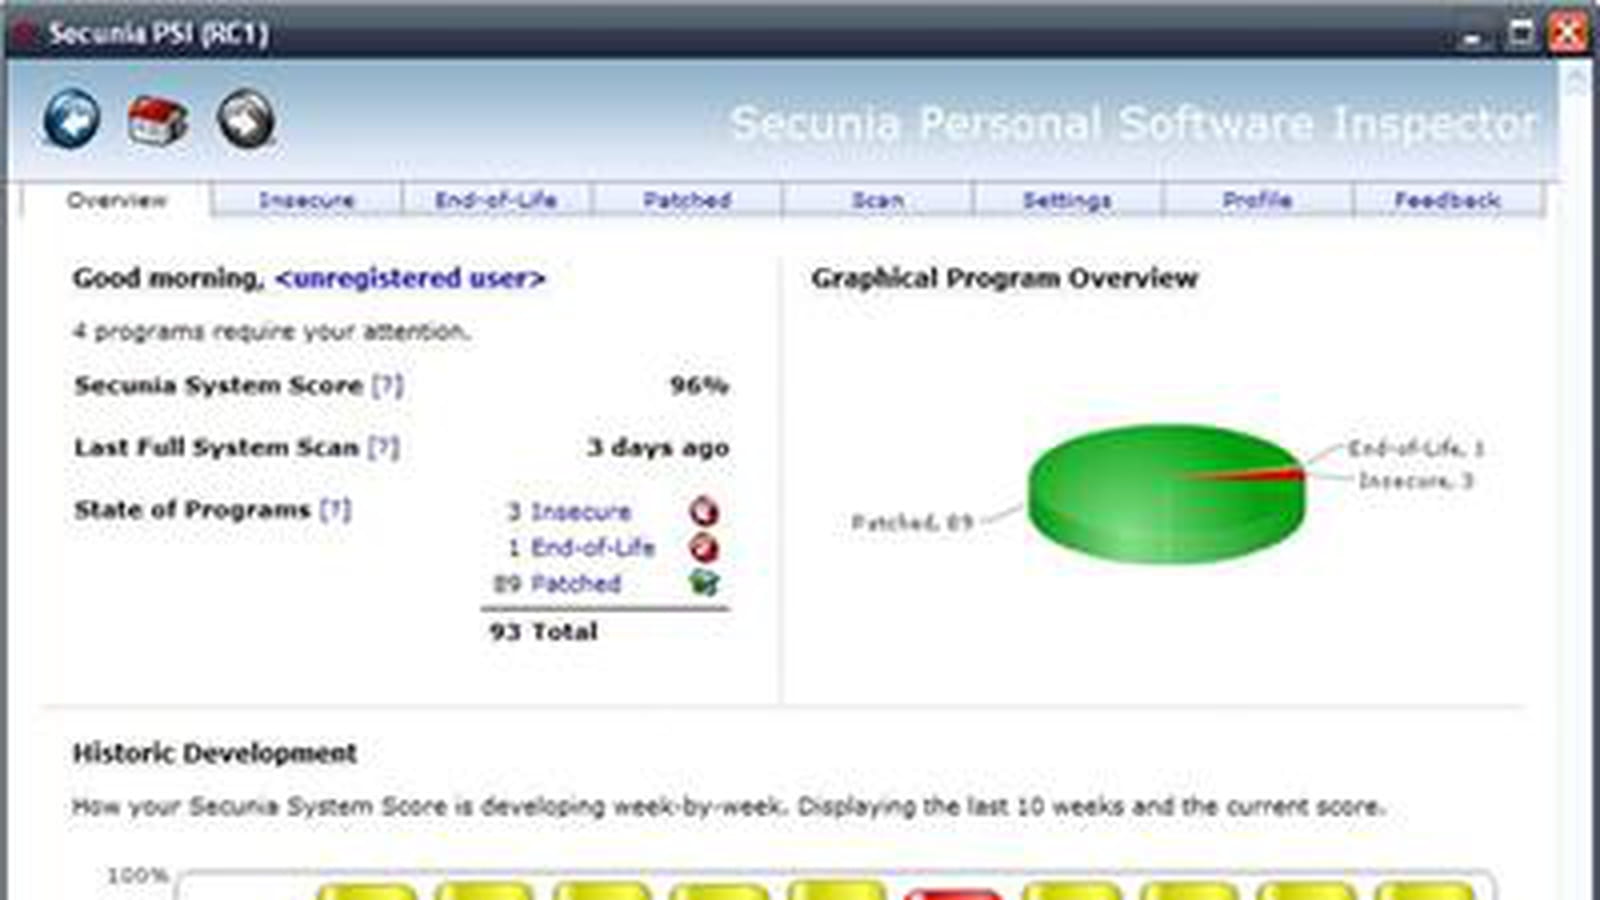Switch to the Patched tab
This screenshot has width=1600, height=900.
pos(687,200)
